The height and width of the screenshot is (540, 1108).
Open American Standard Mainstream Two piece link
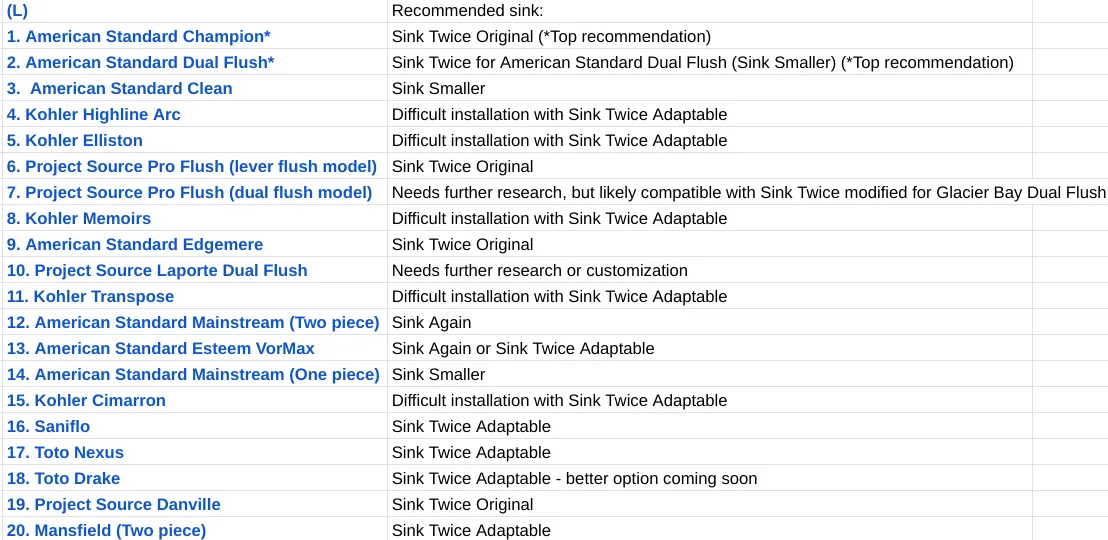pos(193,323)
